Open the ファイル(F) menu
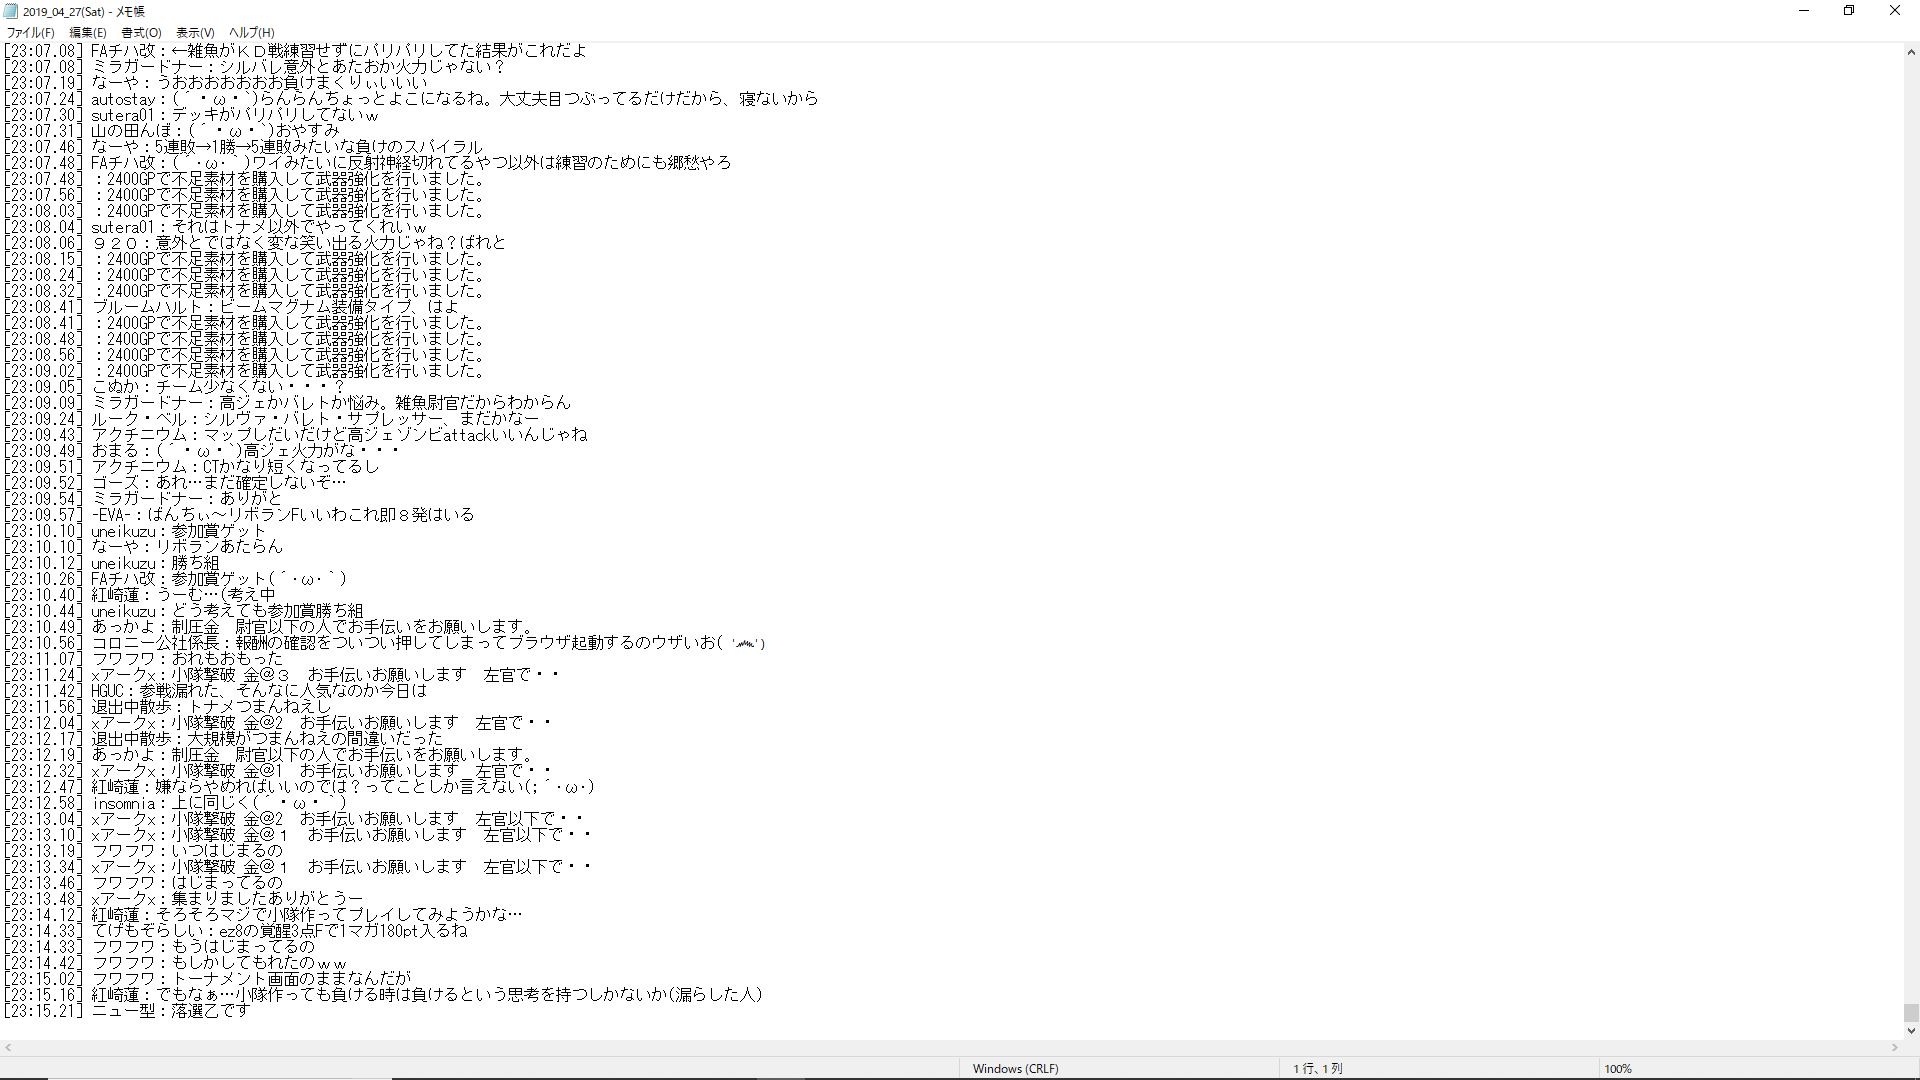This screenshot has width=1920, height=1080. coord(30,33)
